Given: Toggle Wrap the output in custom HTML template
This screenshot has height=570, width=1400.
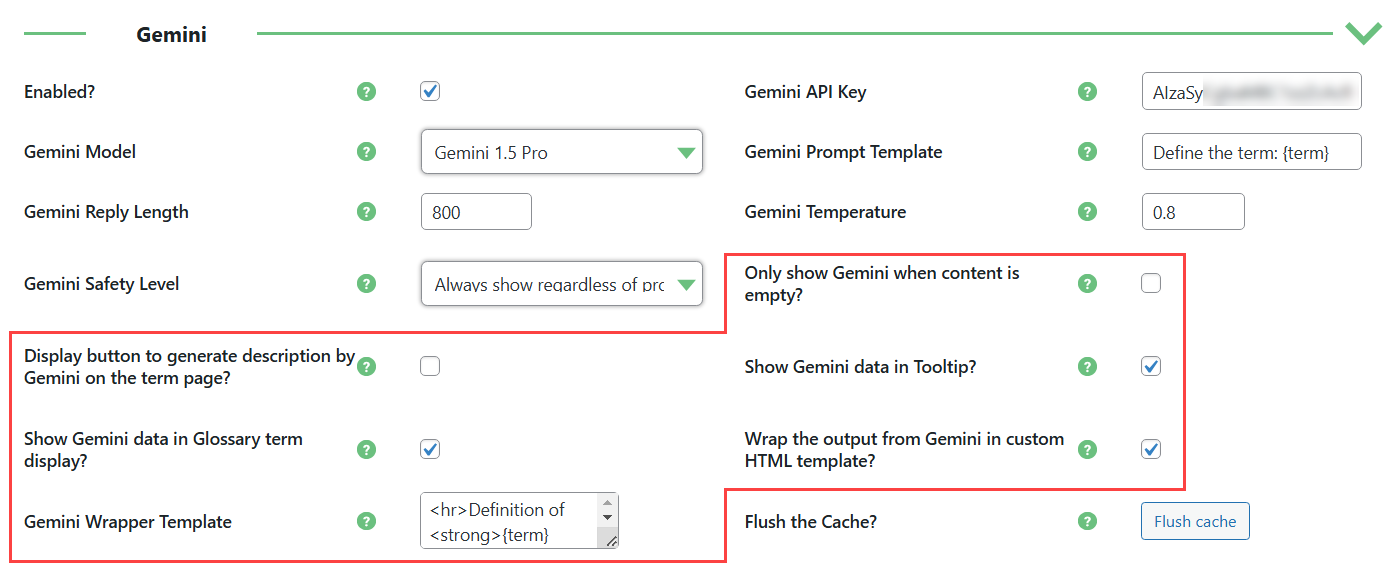Looking at the screenshot, I should tap(1151, 449).
